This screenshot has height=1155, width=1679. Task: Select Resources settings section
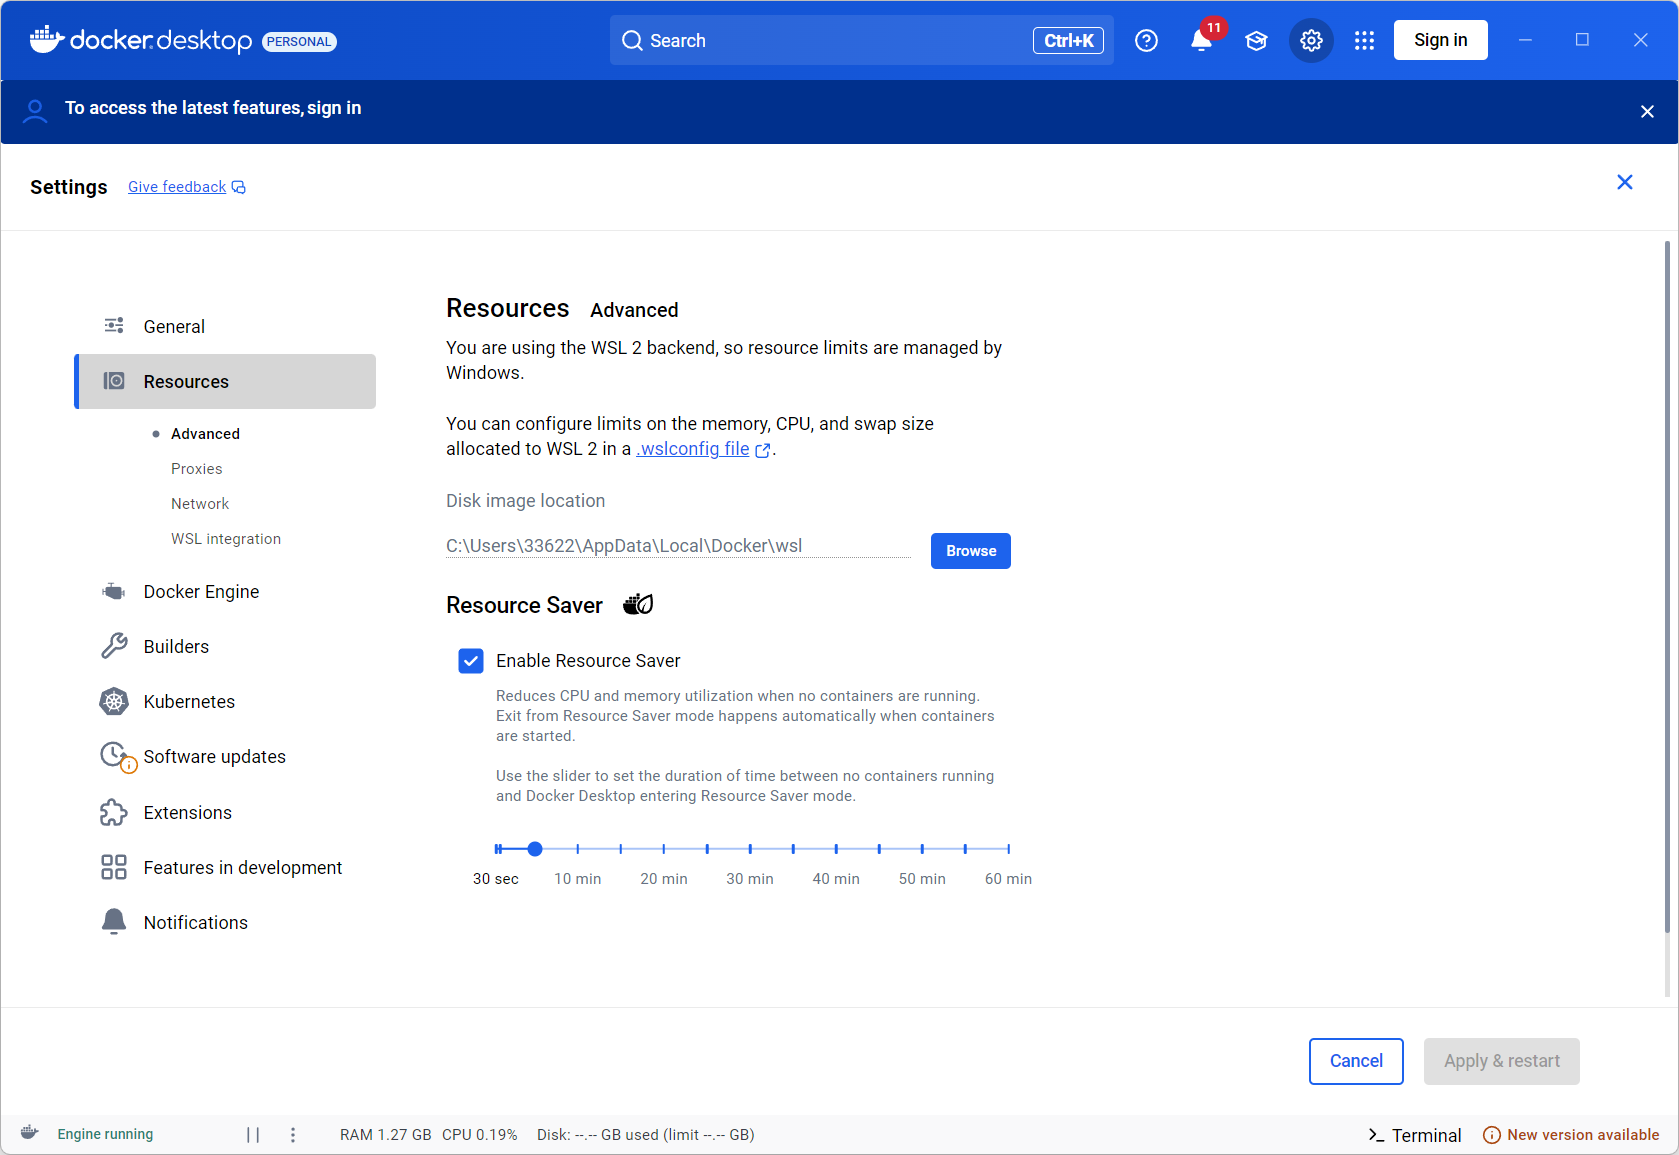(225, 381)
